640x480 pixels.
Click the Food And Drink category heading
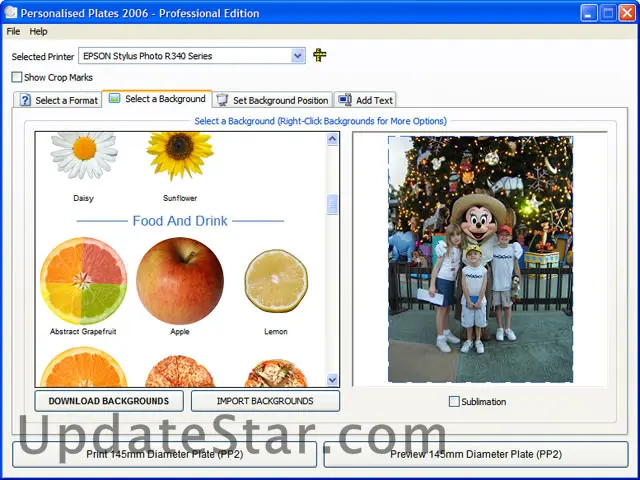point(180,221)
